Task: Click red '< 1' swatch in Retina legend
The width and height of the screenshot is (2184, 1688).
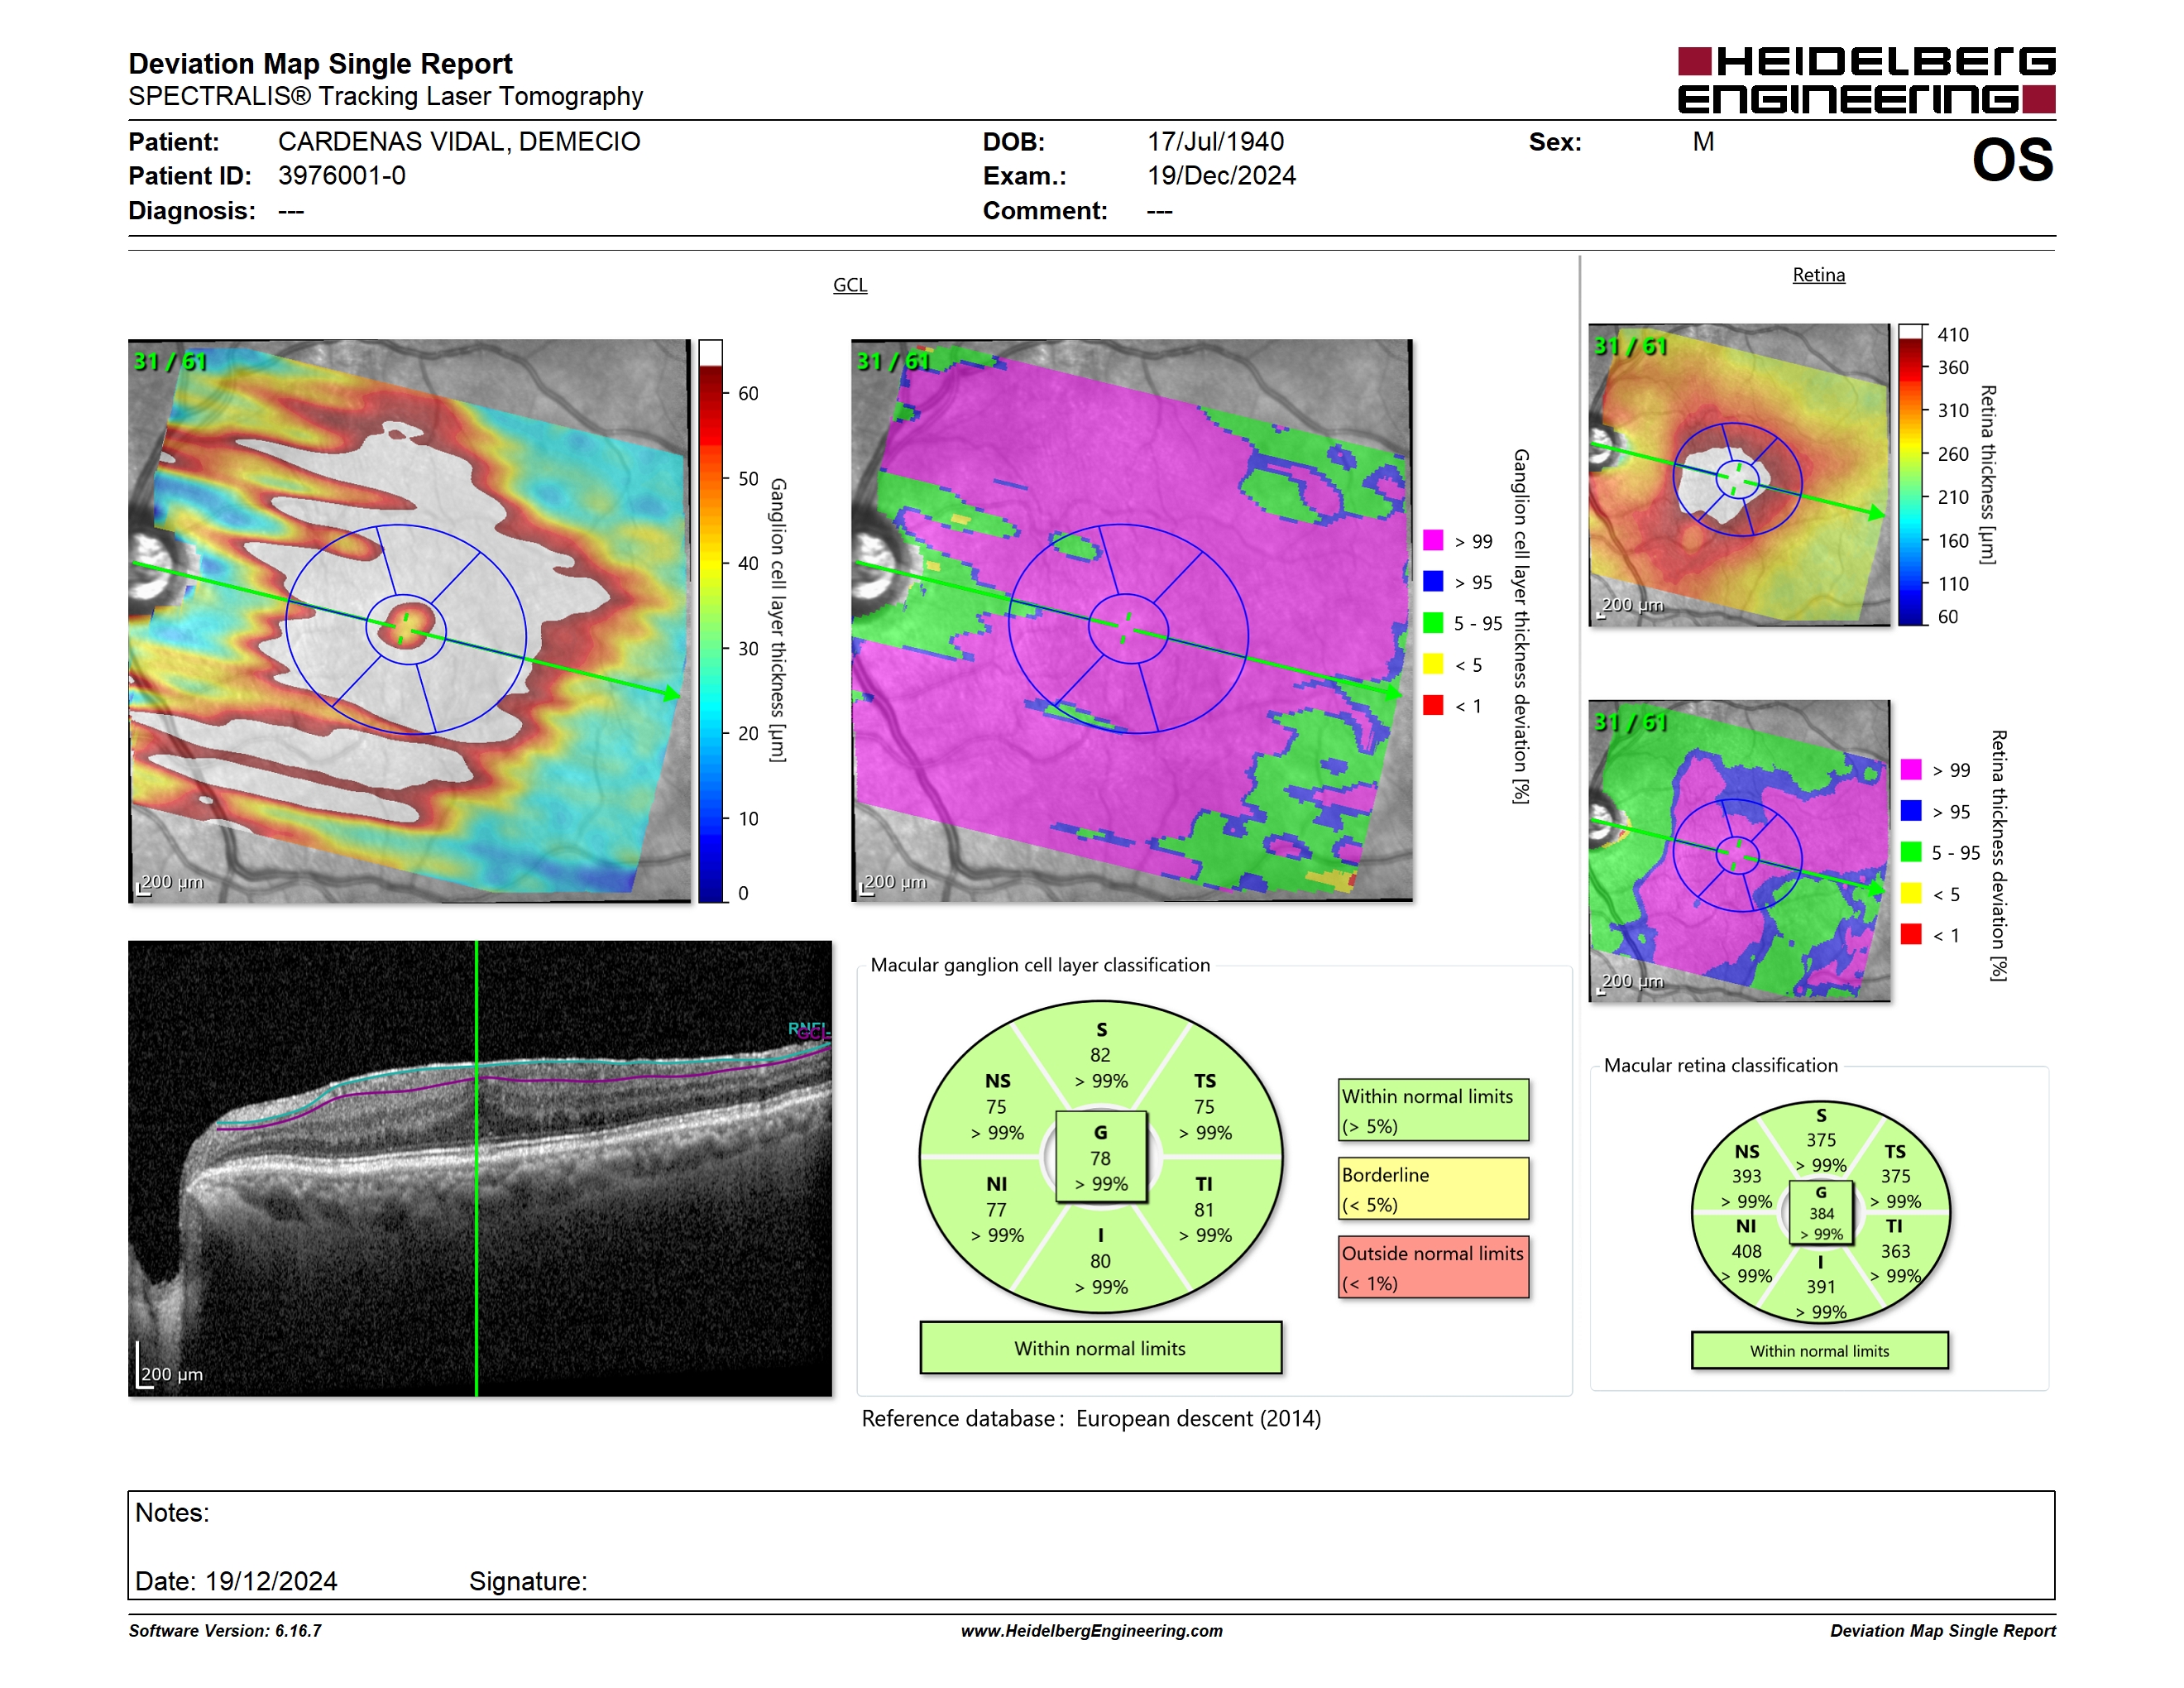Action: tap(1911, 934)
